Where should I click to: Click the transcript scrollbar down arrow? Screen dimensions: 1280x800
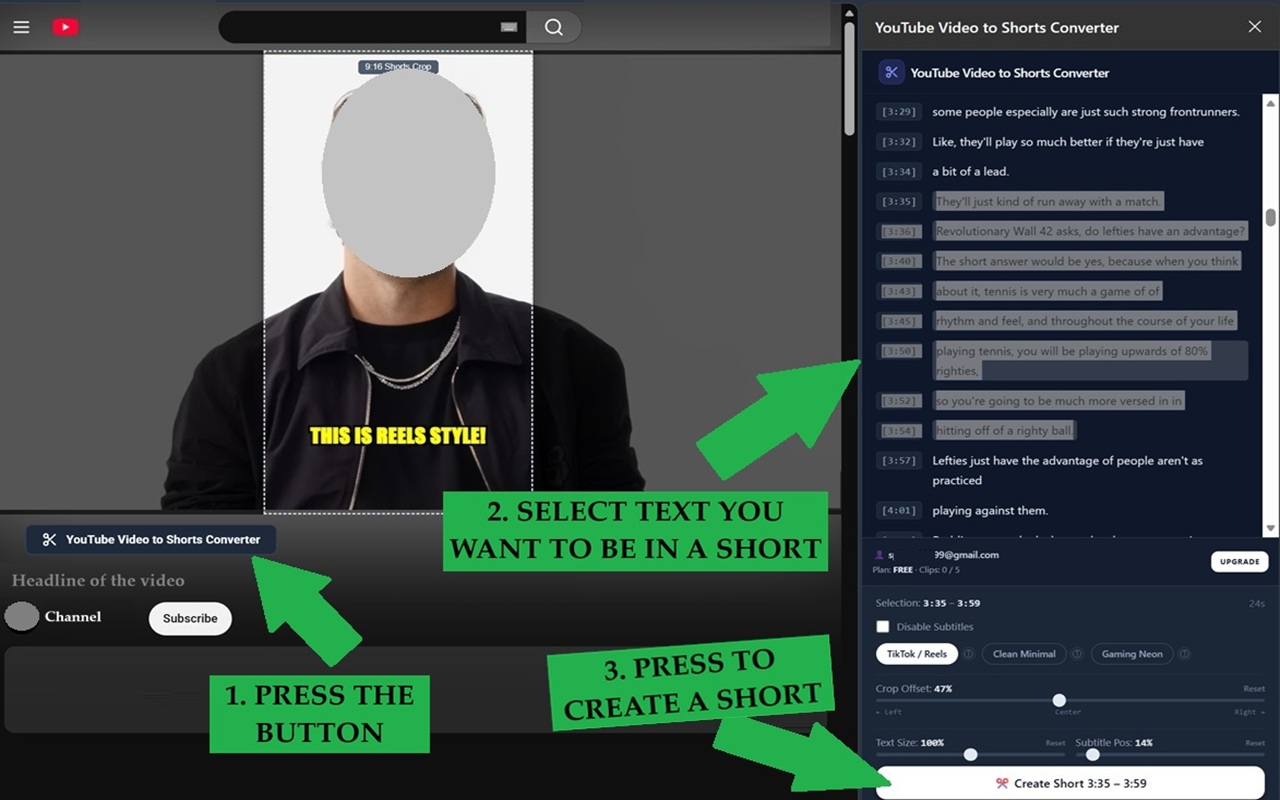[x=1271, y=528]
